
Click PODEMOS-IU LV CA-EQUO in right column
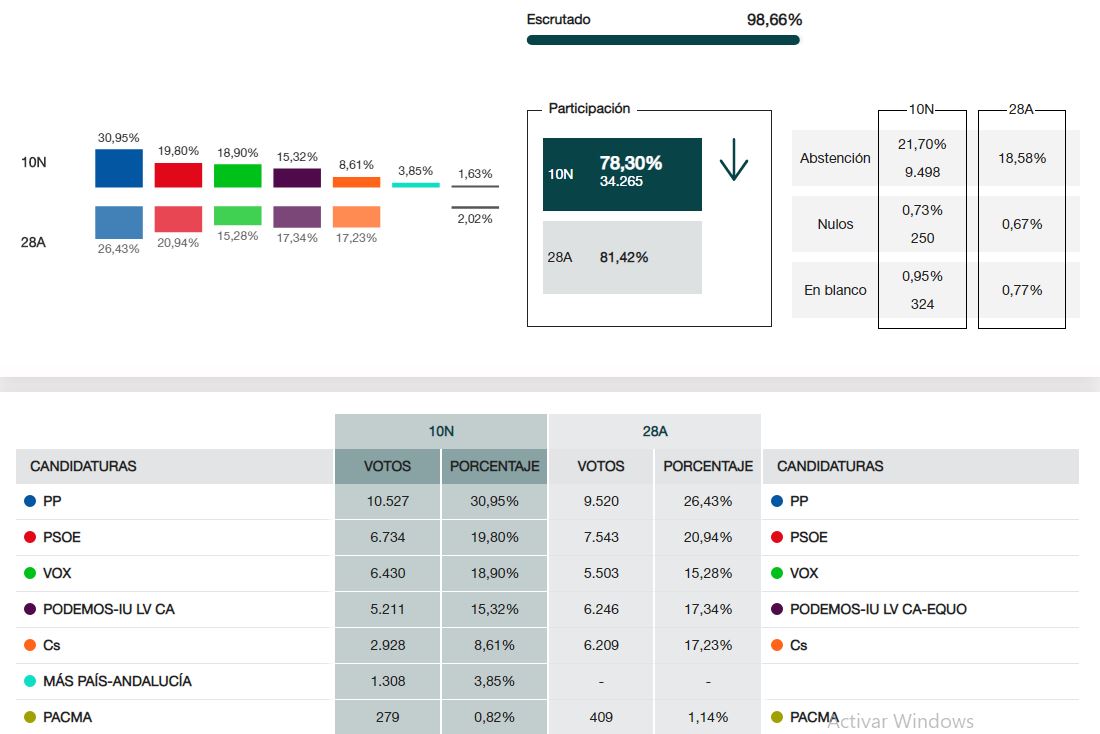point(877,609)
